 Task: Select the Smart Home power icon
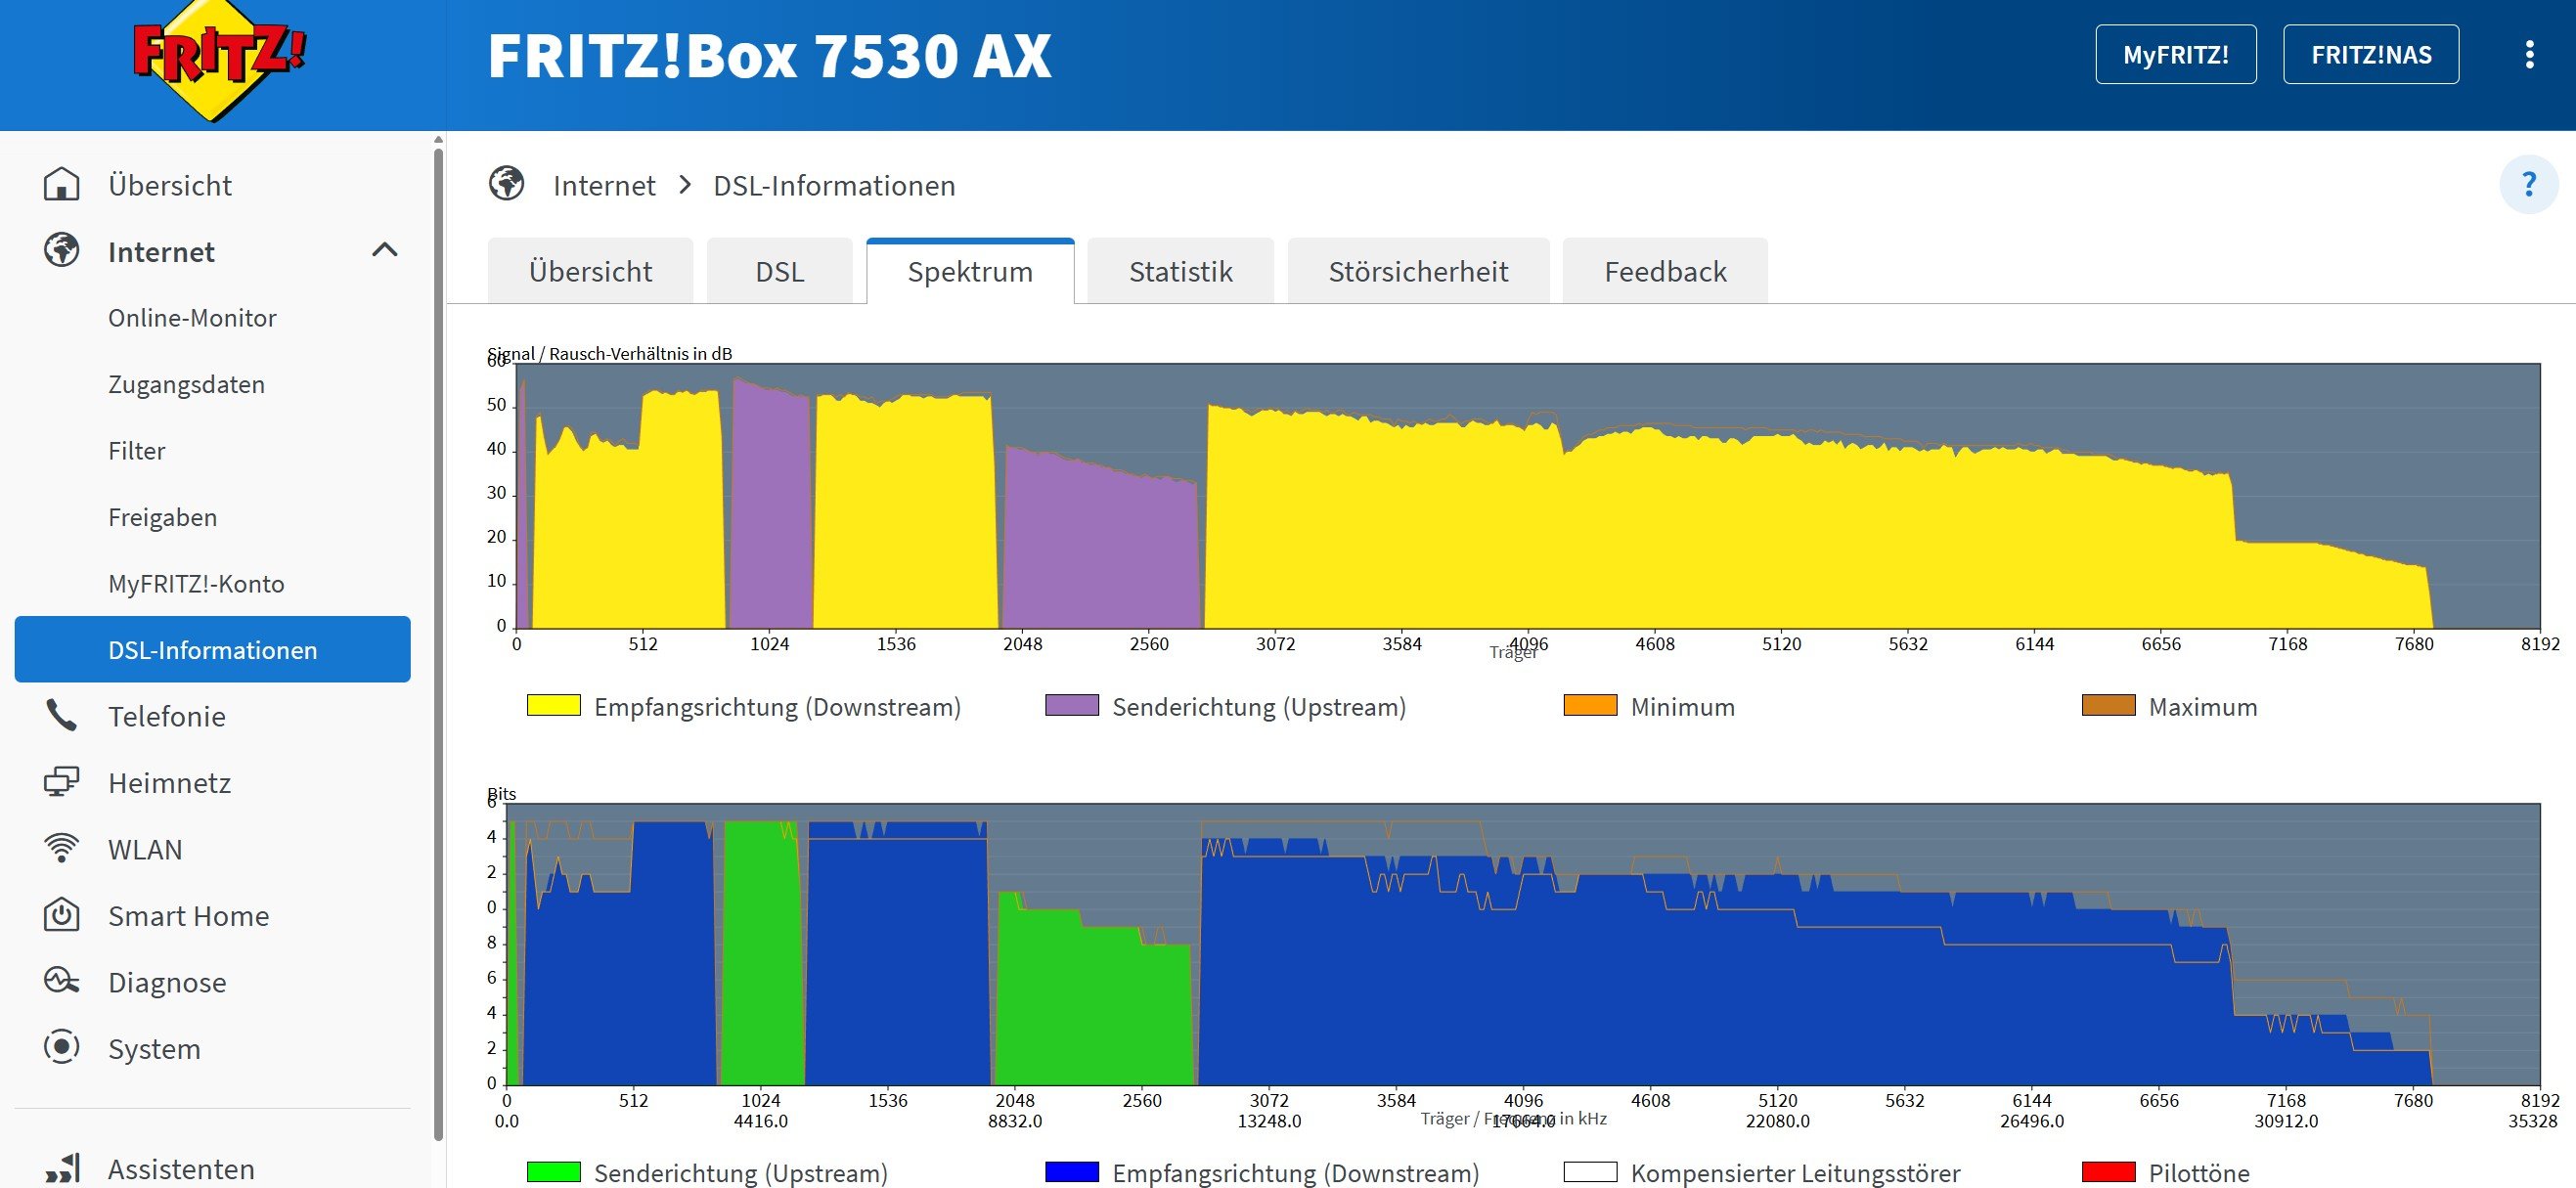pyautogui.click(x=61, y=915)
